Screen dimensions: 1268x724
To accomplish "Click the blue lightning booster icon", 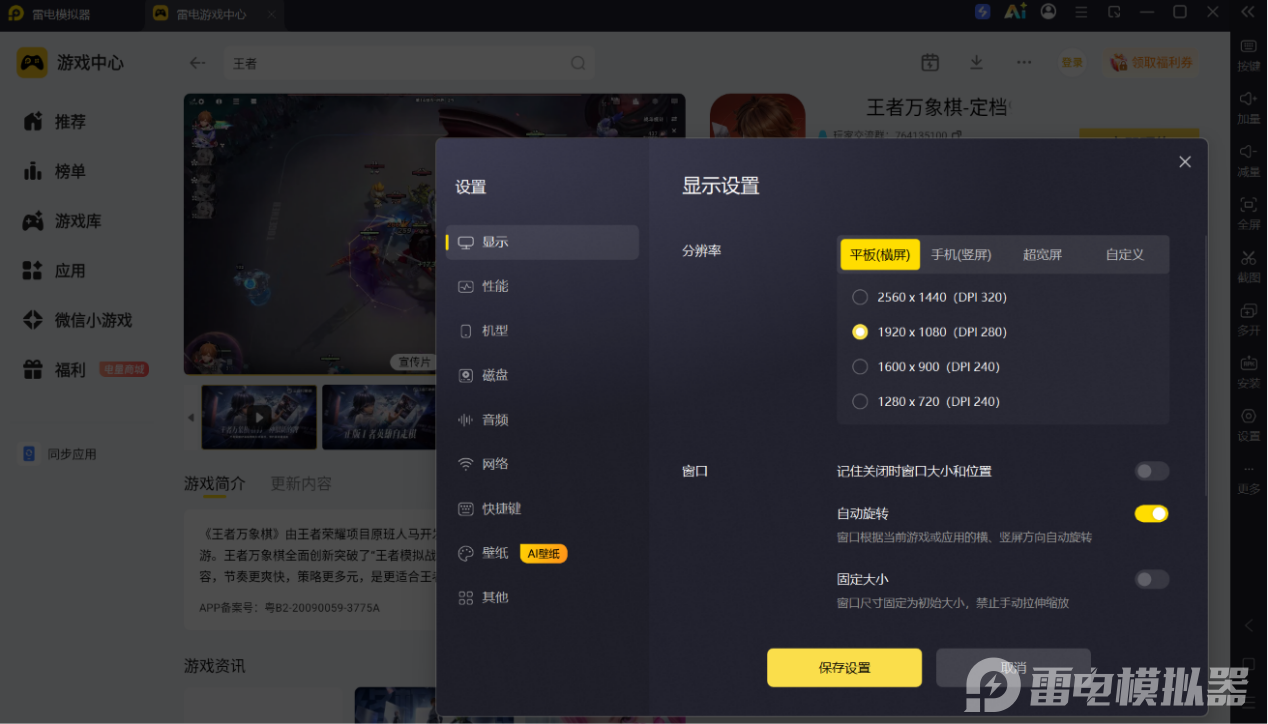I will coord(983,12).
